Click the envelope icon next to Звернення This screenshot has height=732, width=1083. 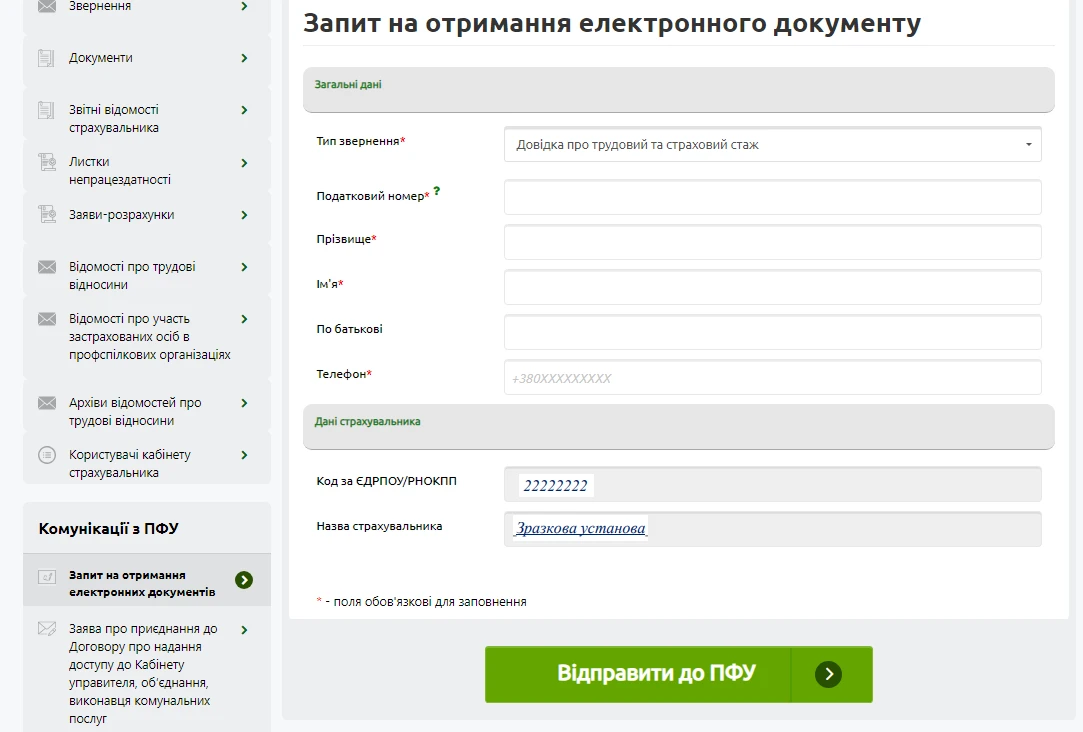coord(46,5)
